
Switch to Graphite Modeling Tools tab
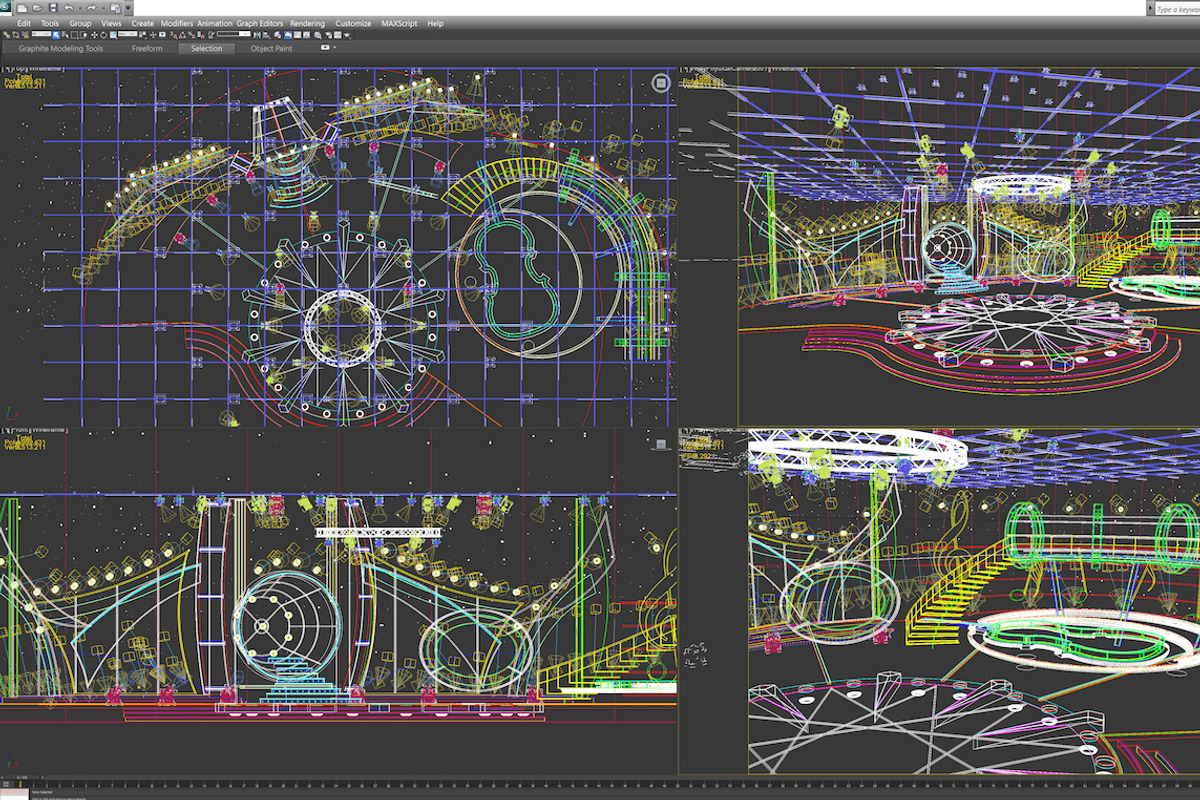coord(61,48)
